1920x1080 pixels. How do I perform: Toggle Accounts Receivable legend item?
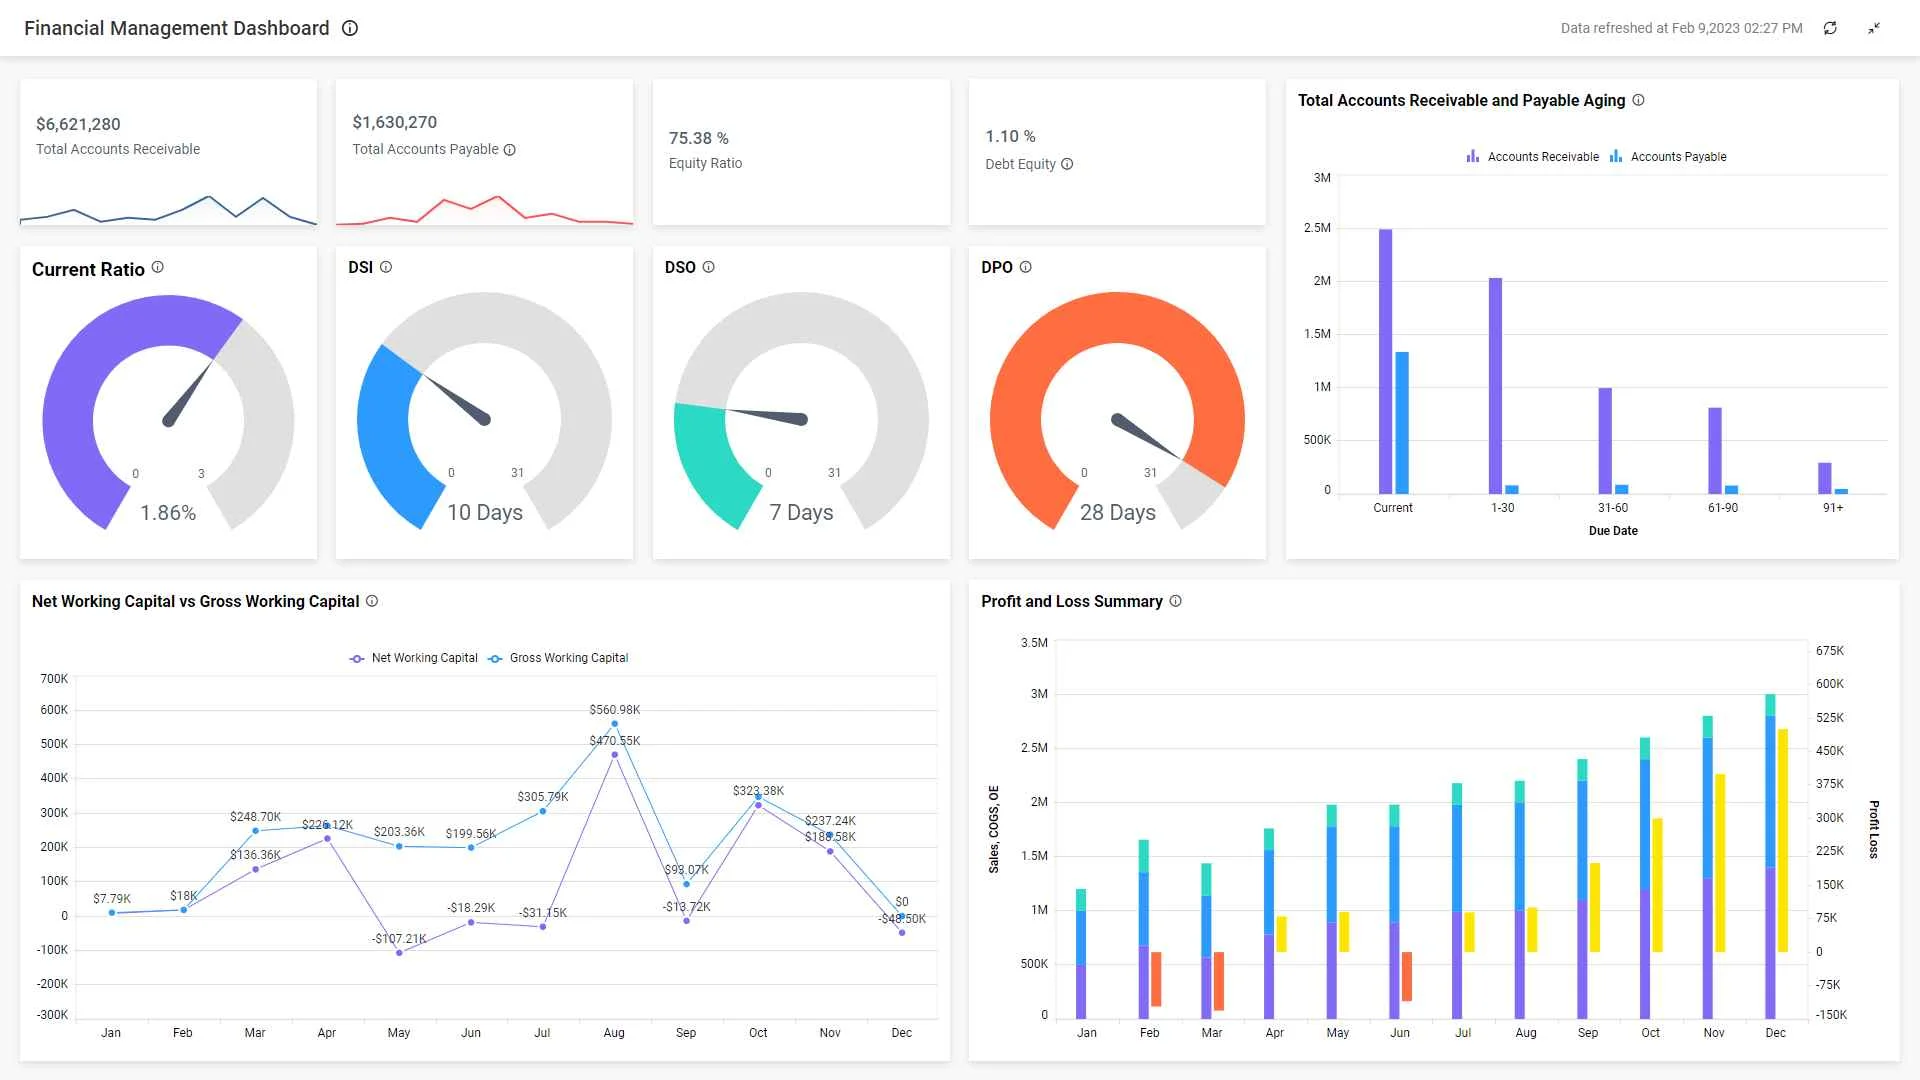tap(1533, 157)
